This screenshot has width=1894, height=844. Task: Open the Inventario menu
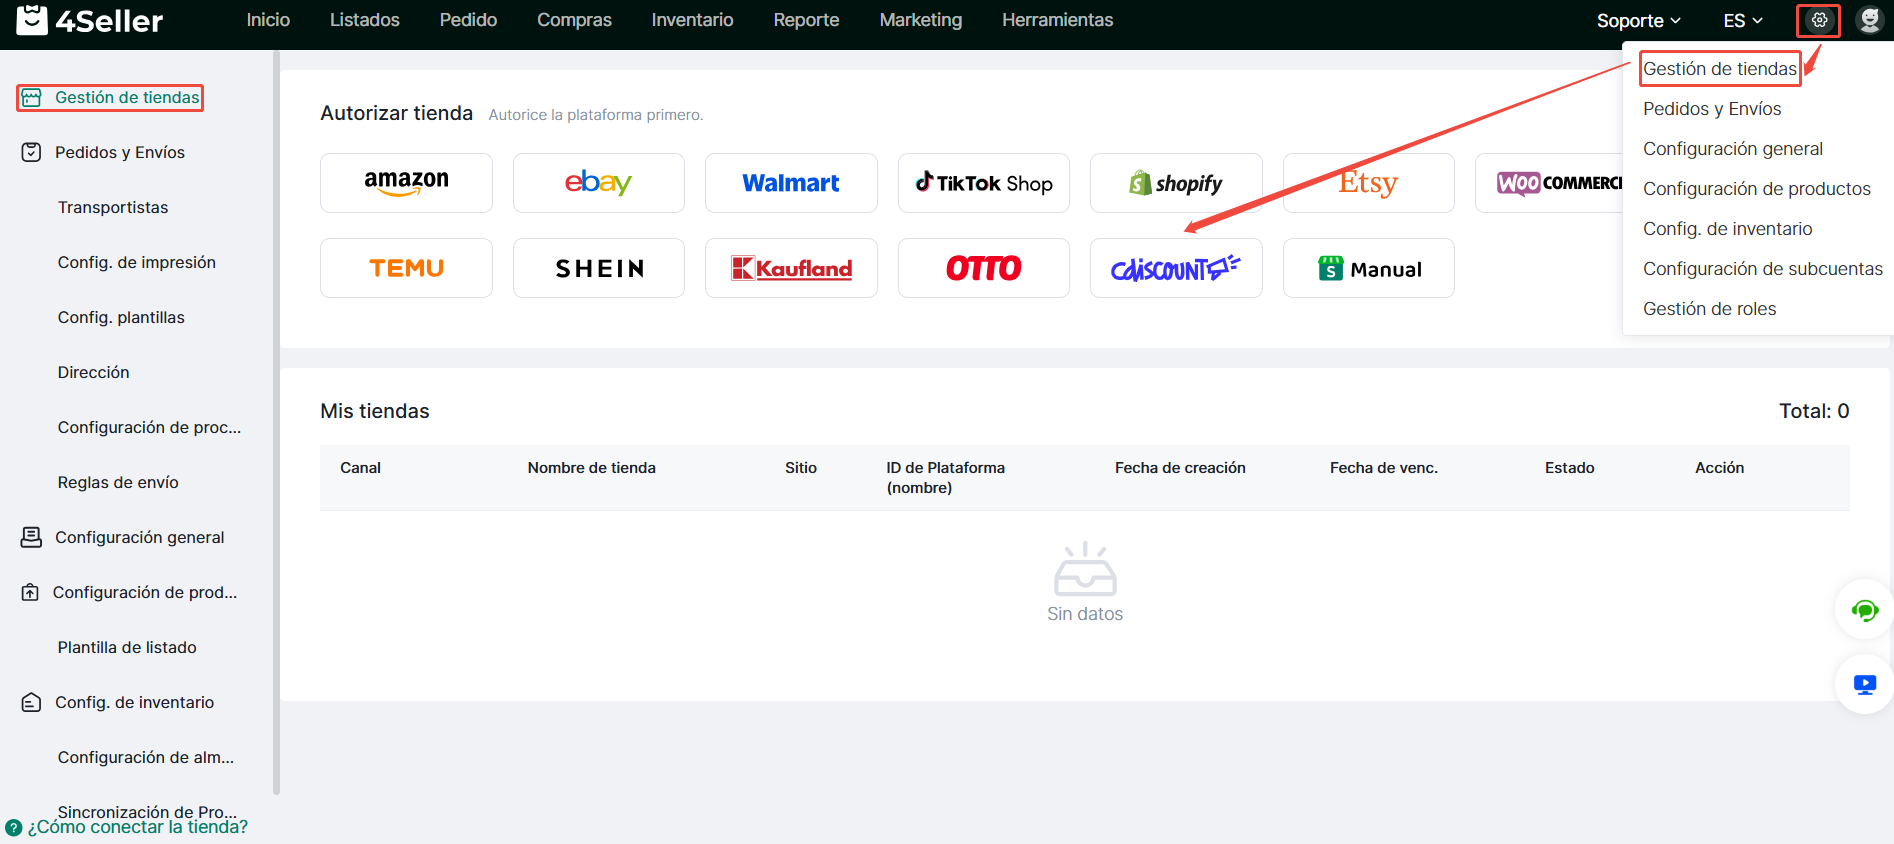click(x=692, y=20)
